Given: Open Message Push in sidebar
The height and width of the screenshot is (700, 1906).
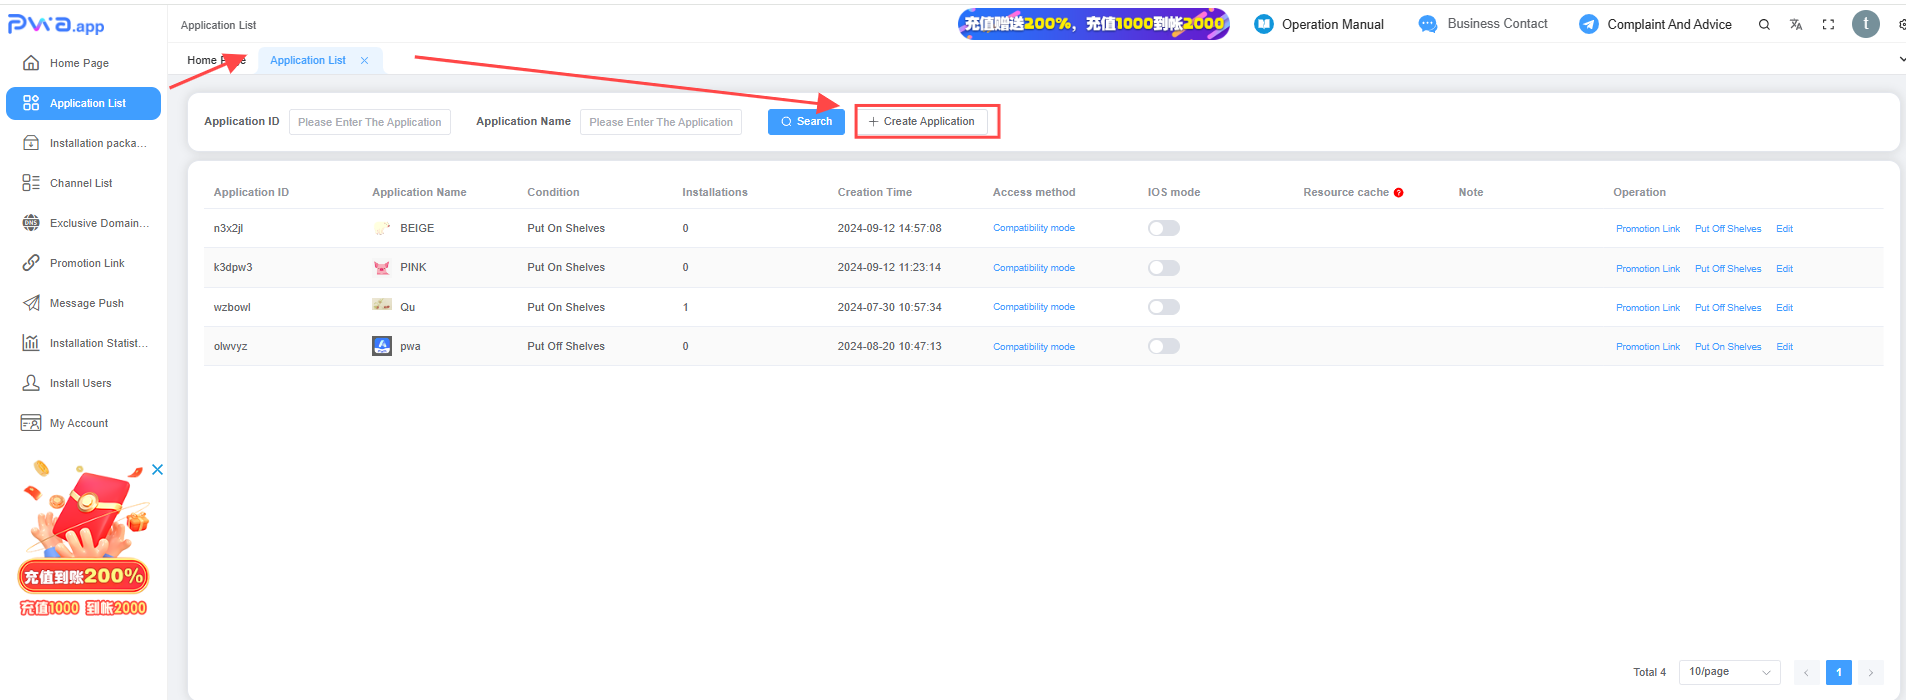Looking at the screenshot, I should click(x=84, y=303).
